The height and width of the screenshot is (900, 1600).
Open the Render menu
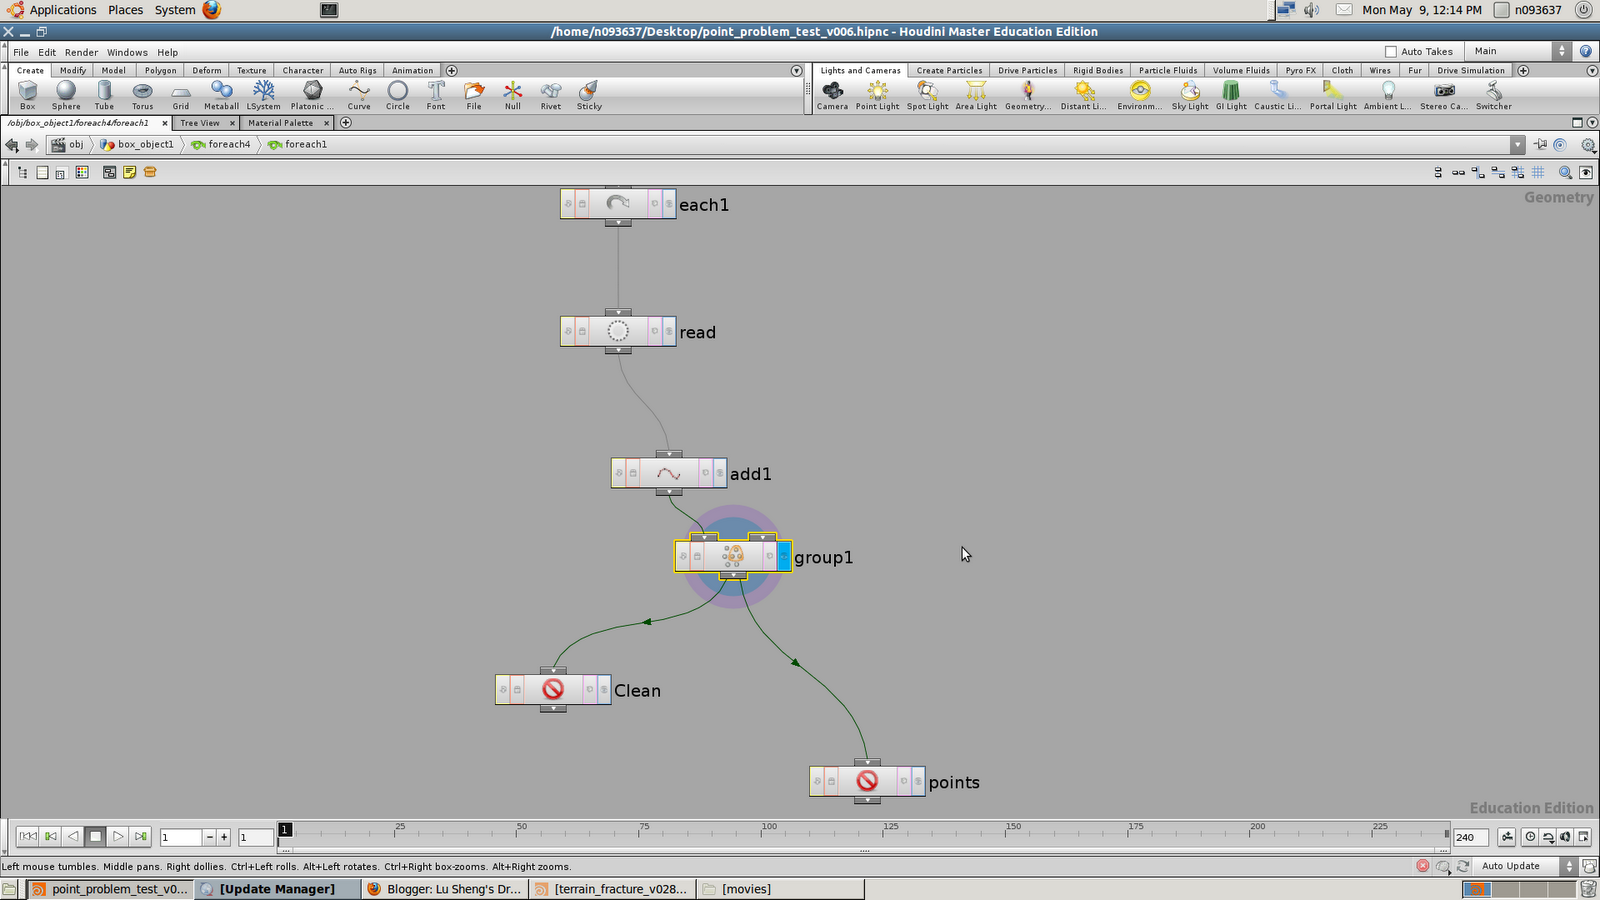click(x=81, y=52)
